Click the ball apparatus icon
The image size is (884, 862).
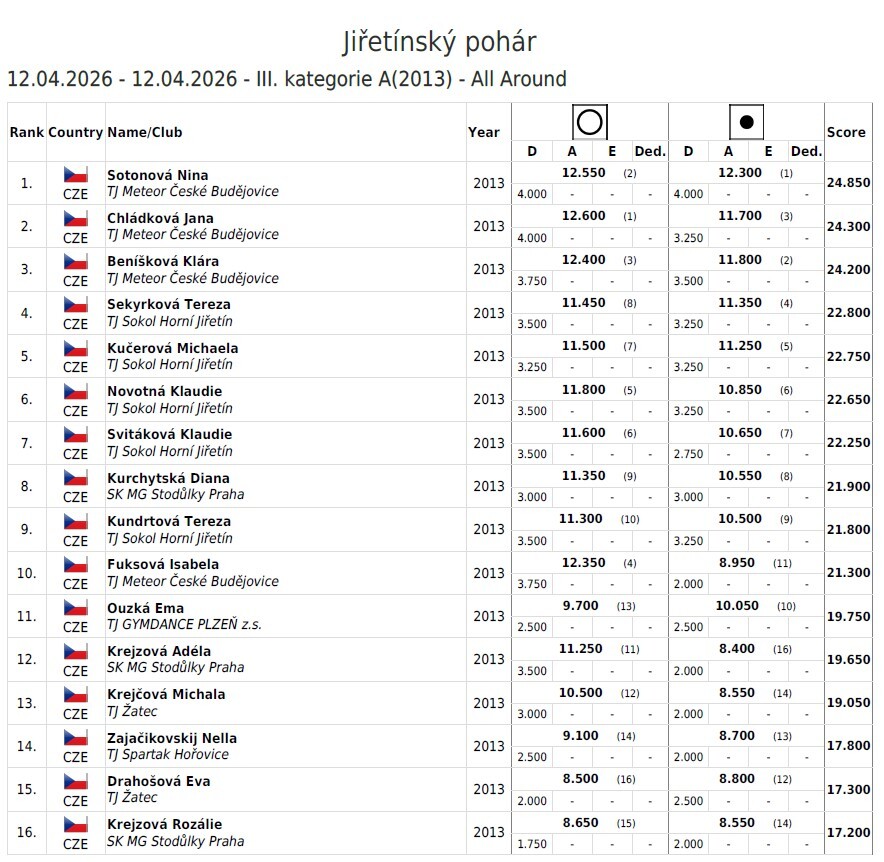click(746, 123)
